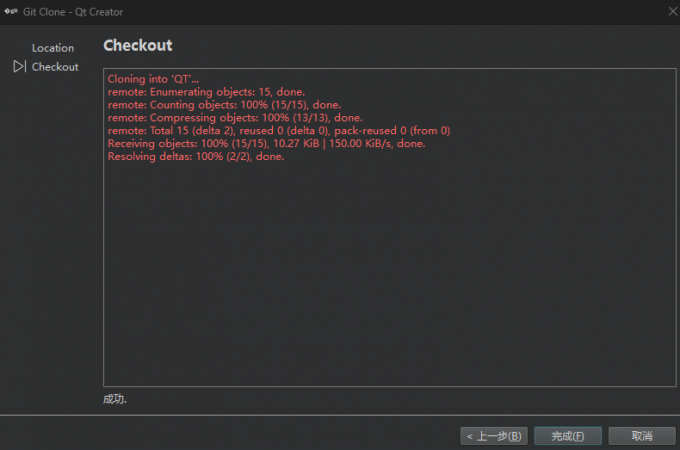Click the Checkout page heading
The height and width of the screenshot is (450, 680).
click(x=137, y=46)
